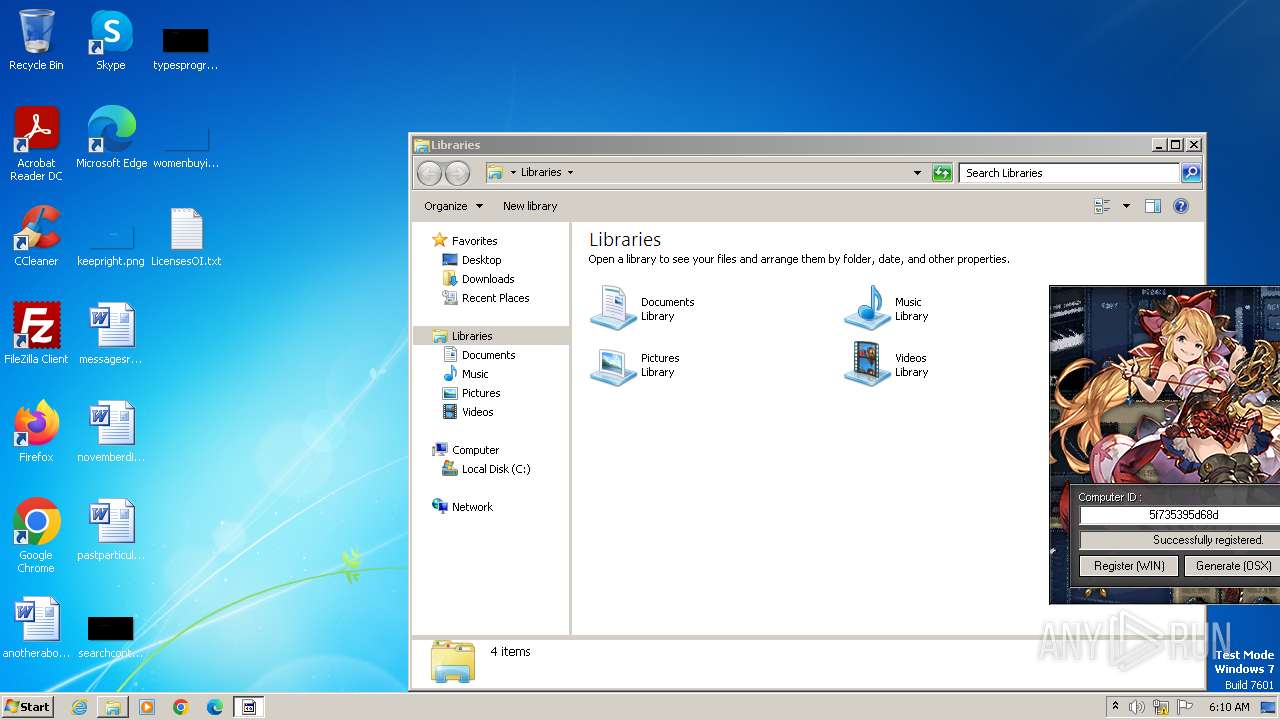Select Favorites in navigation pane
This screenshot has width=1280, height=720.
tap(464, 241)
